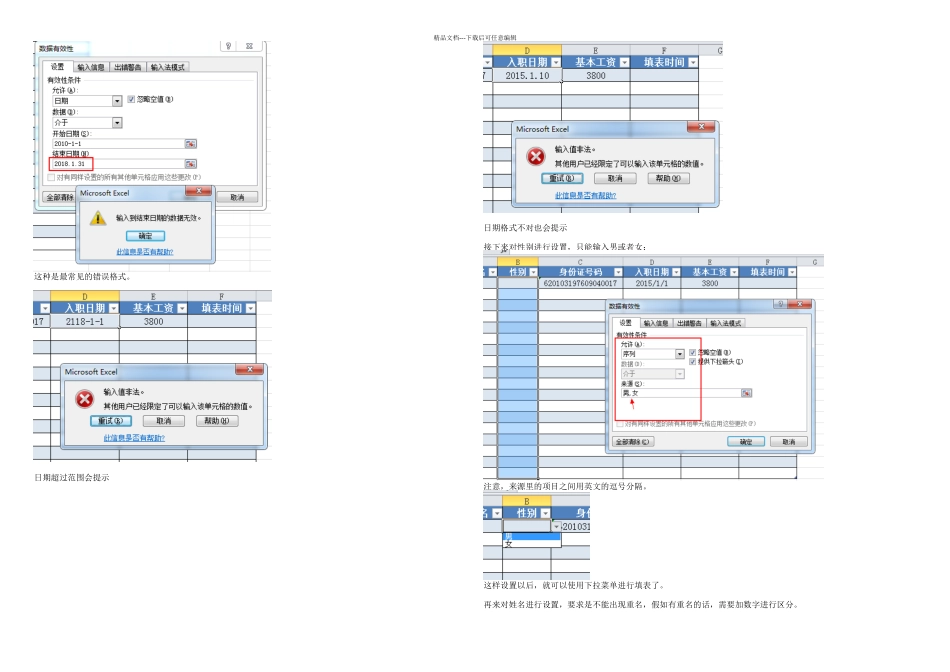
Task: Click the 结束日期 field containing 2018.1.31
Action: (x=118, y=164)
